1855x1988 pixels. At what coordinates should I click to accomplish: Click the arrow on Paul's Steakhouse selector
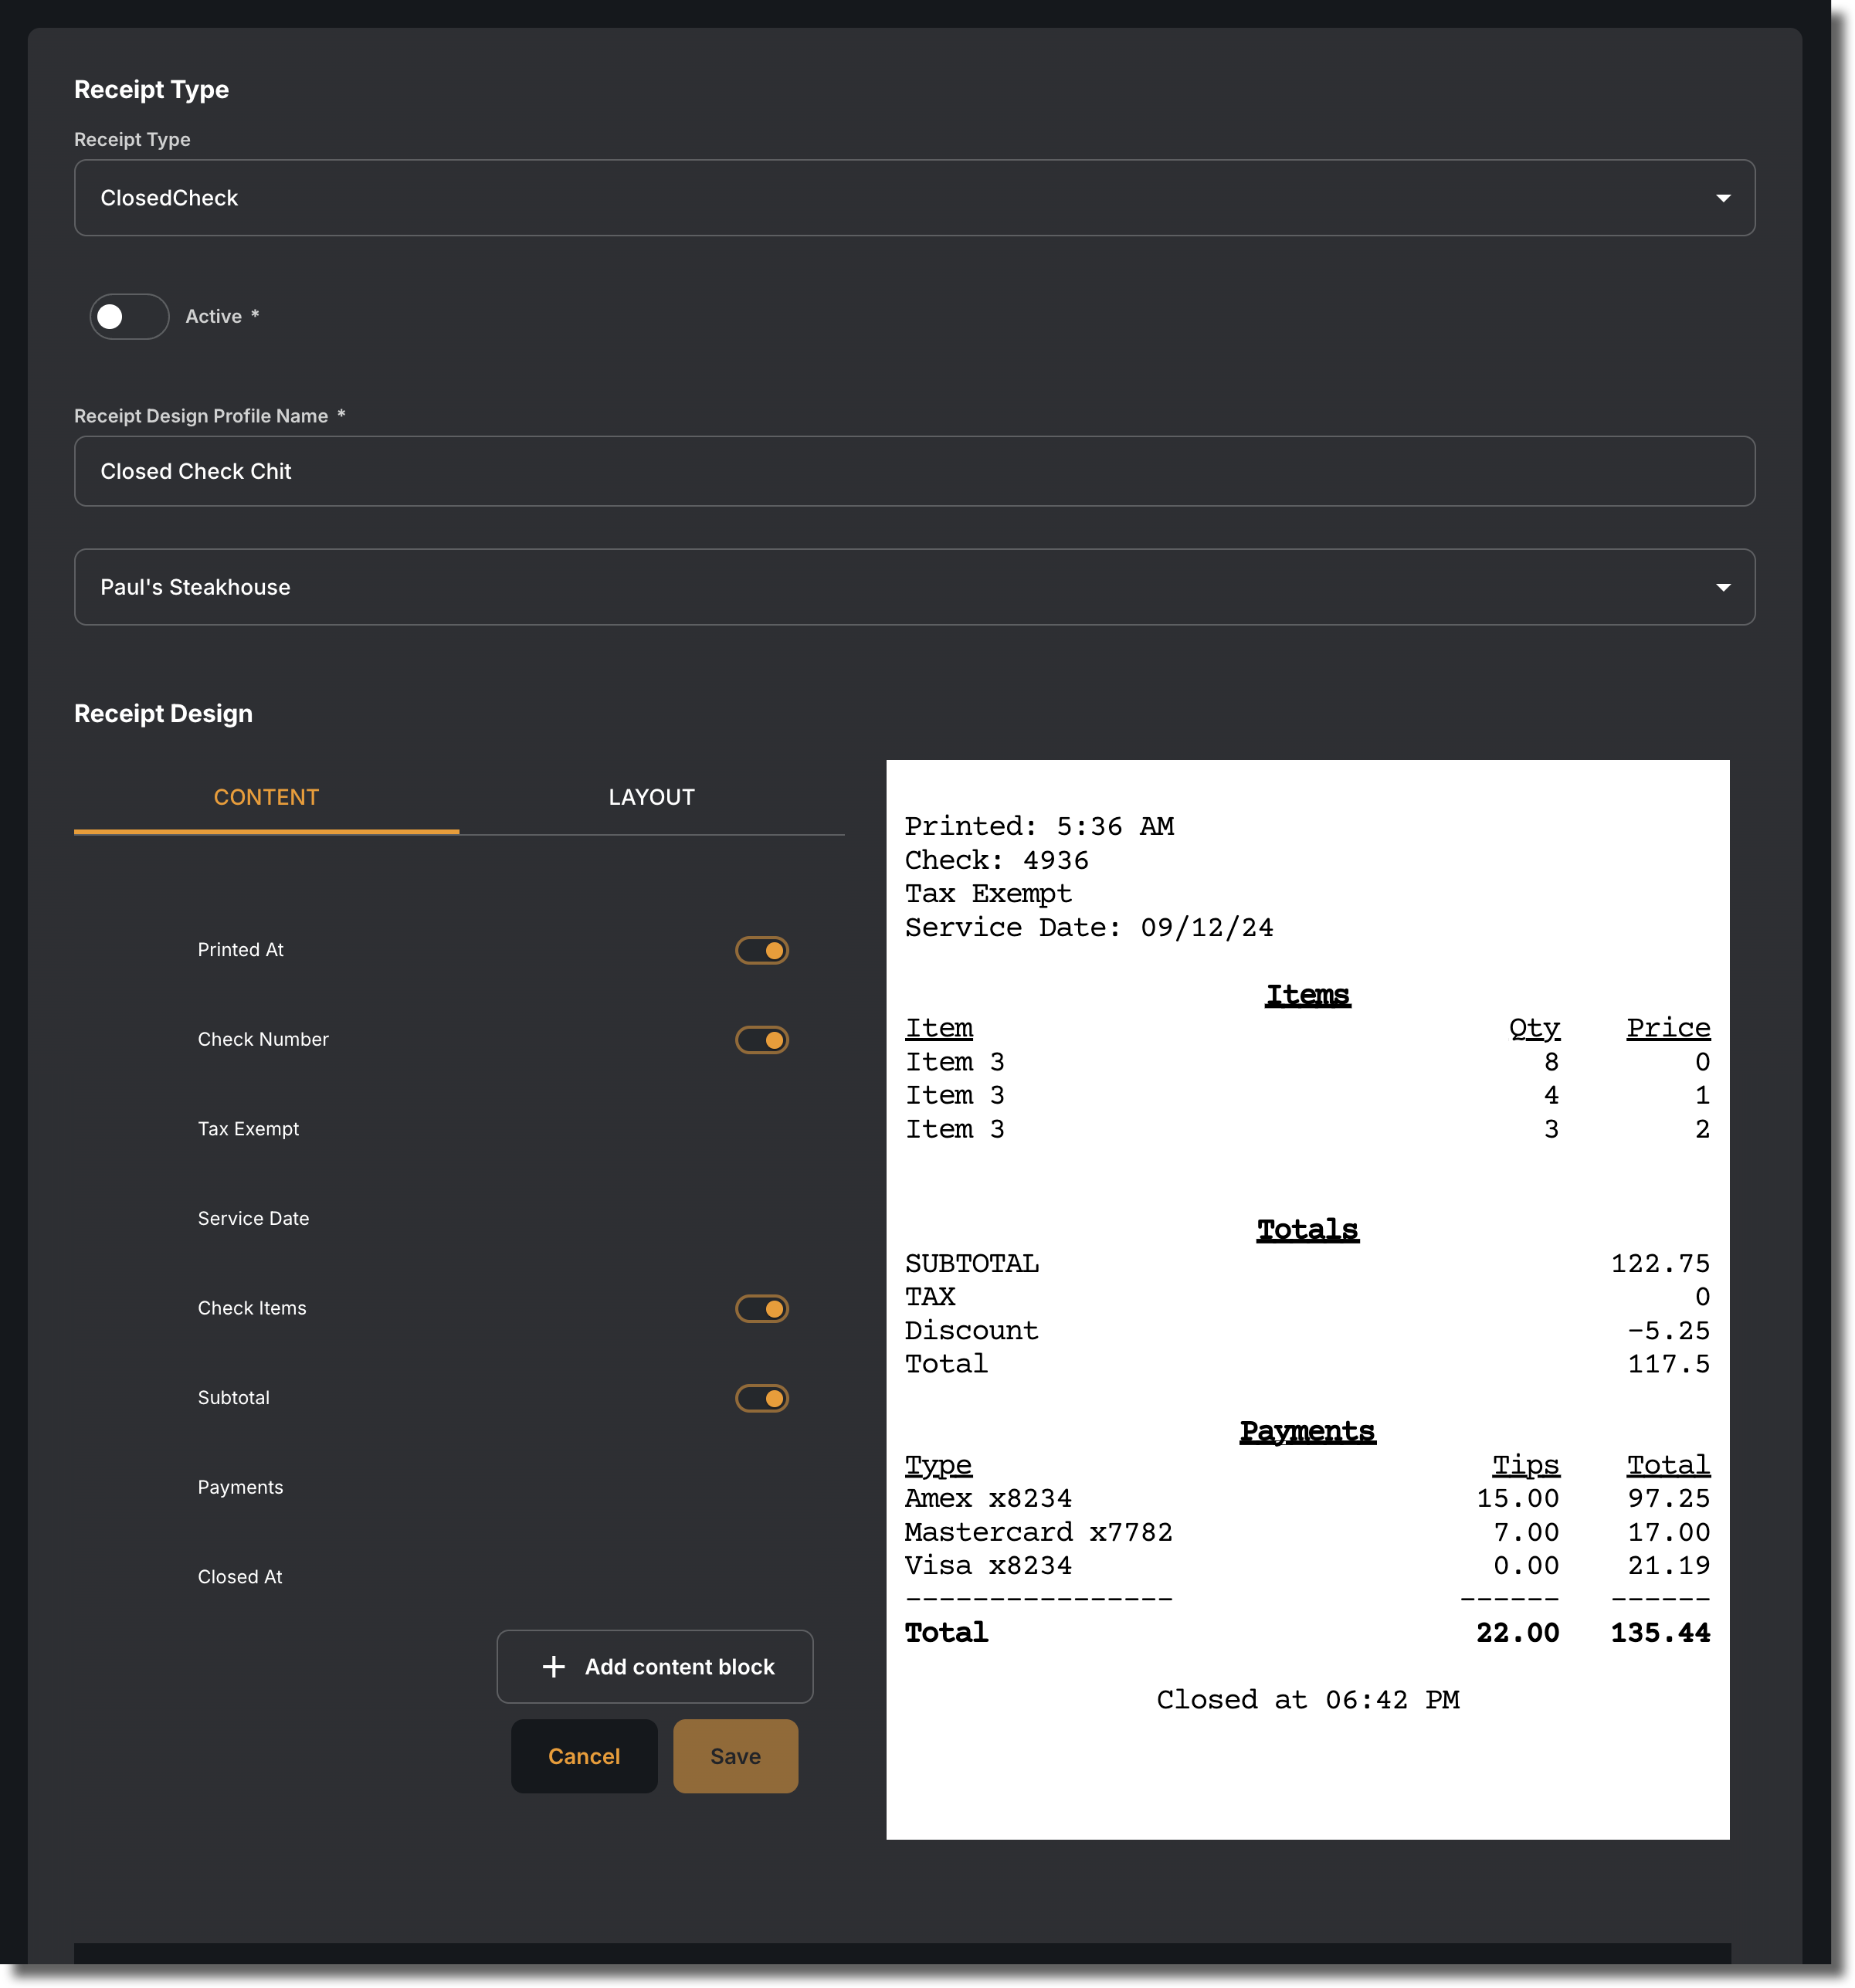click(x=1723, y=587)
